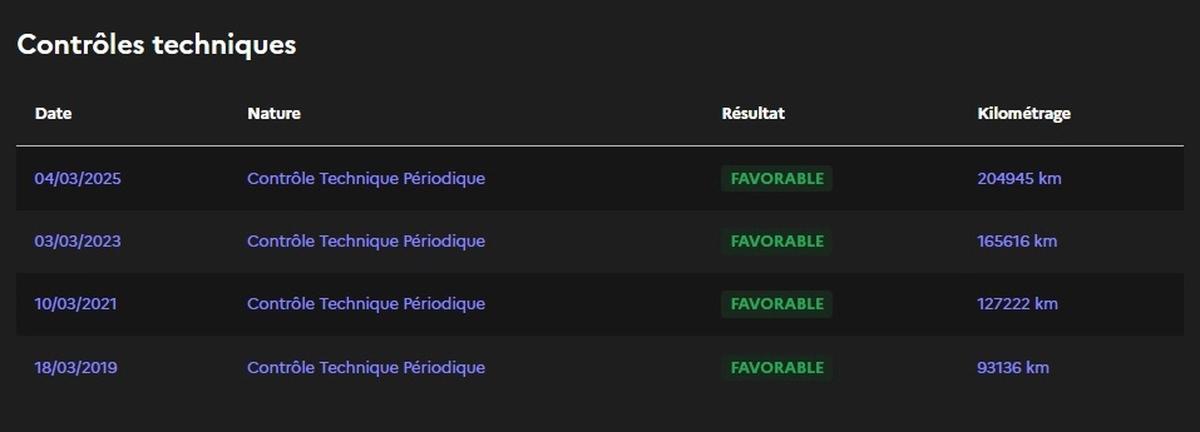
Task: Click the Kilométrage column header
Action: click(1023, 114)
